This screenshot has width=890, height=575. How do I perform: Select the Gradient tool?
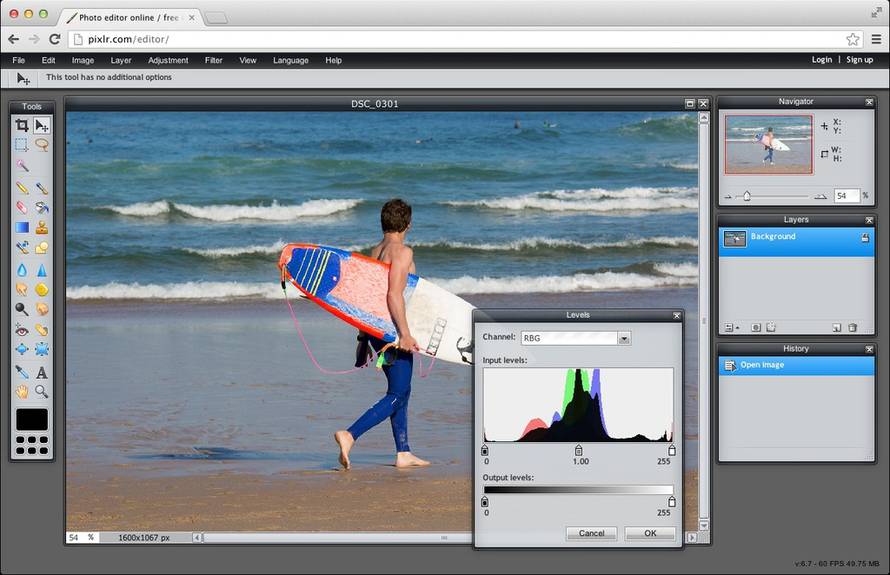(x=22, y=227)
